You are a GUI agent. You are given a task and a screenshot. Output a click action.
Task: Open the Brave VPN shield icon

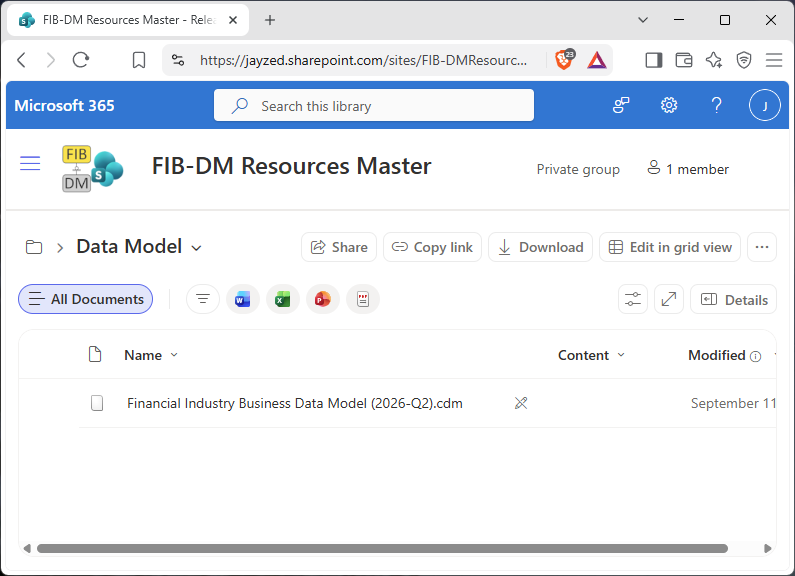coord(744,60)
